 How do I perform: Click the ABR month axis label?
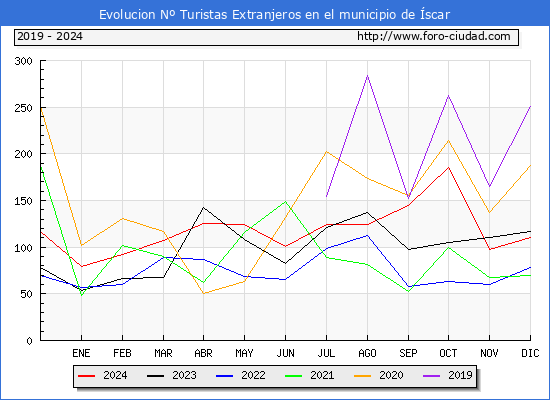click(203, 353)
